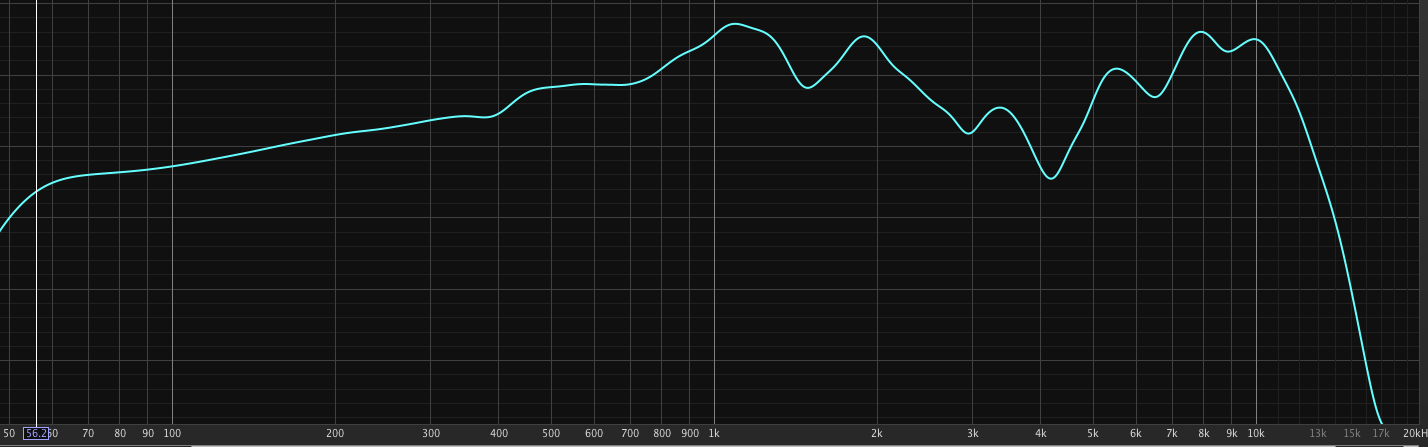Viewport: 1428px width, 447px height.
Task: Click the 100 Hz axis label
Action: pos(172,433)
